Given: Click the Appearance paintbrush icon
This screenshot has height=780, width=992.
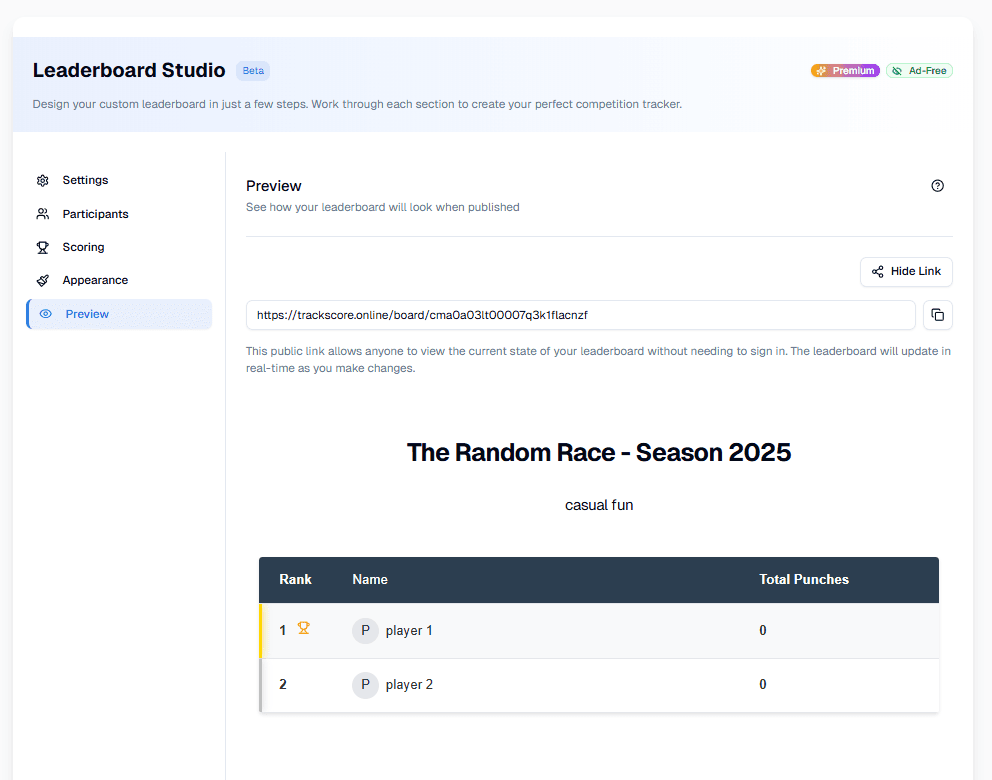Looking at the screenshot, I should click(42, 280).
